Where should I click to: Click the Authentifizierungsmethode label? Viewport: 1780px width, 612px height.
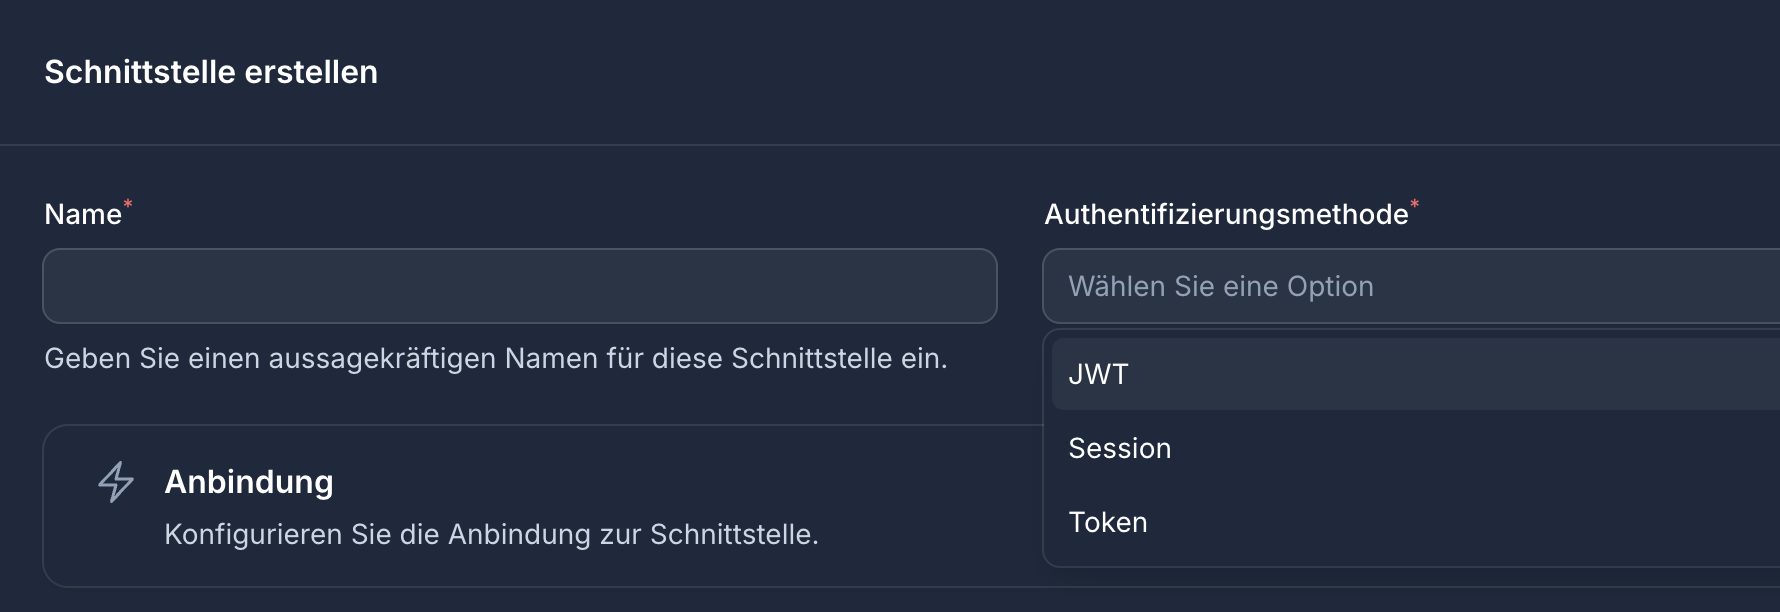click(1227, 214)
